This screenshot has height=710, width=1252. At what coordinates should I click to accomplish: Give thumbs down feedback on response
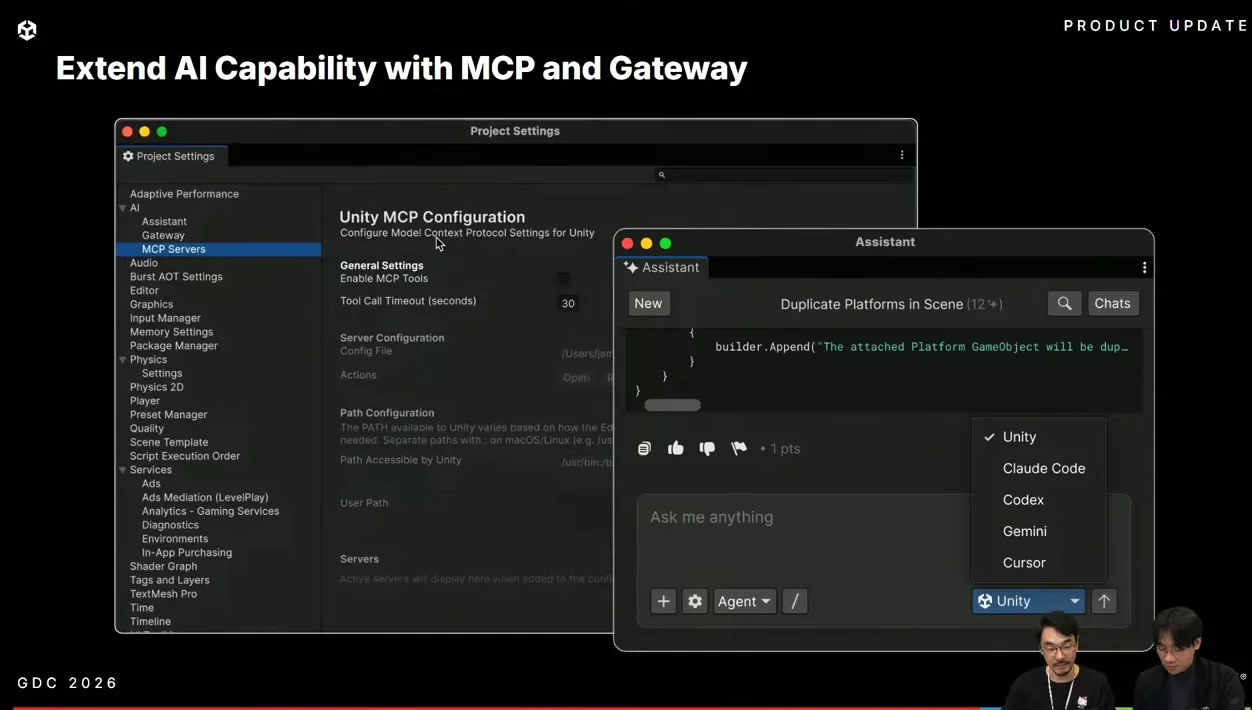pyautogui.click(x=707, y=448)
